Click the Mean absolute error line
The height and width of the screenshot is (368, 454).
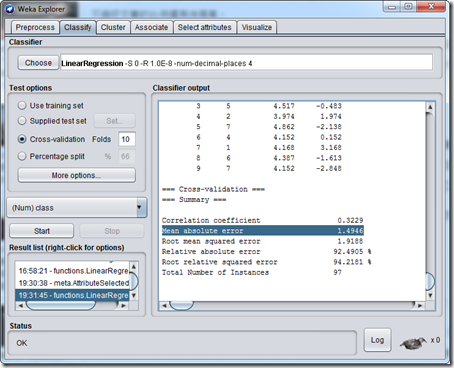tap(263, 231)
